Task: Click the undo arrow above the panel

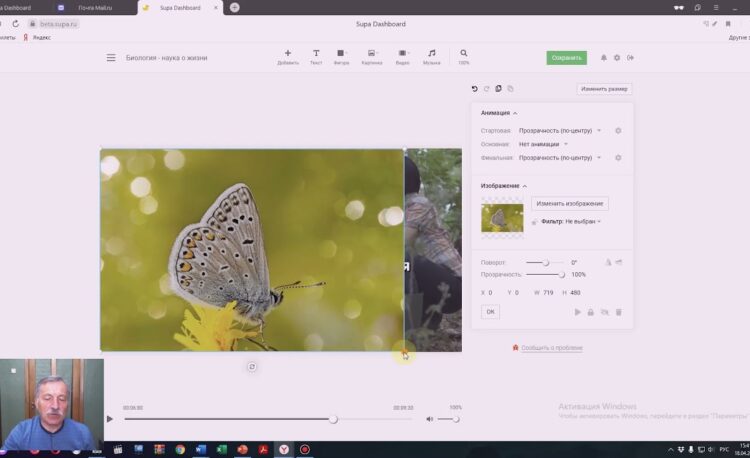Action: pyautogui.click(x=475, y=89)
